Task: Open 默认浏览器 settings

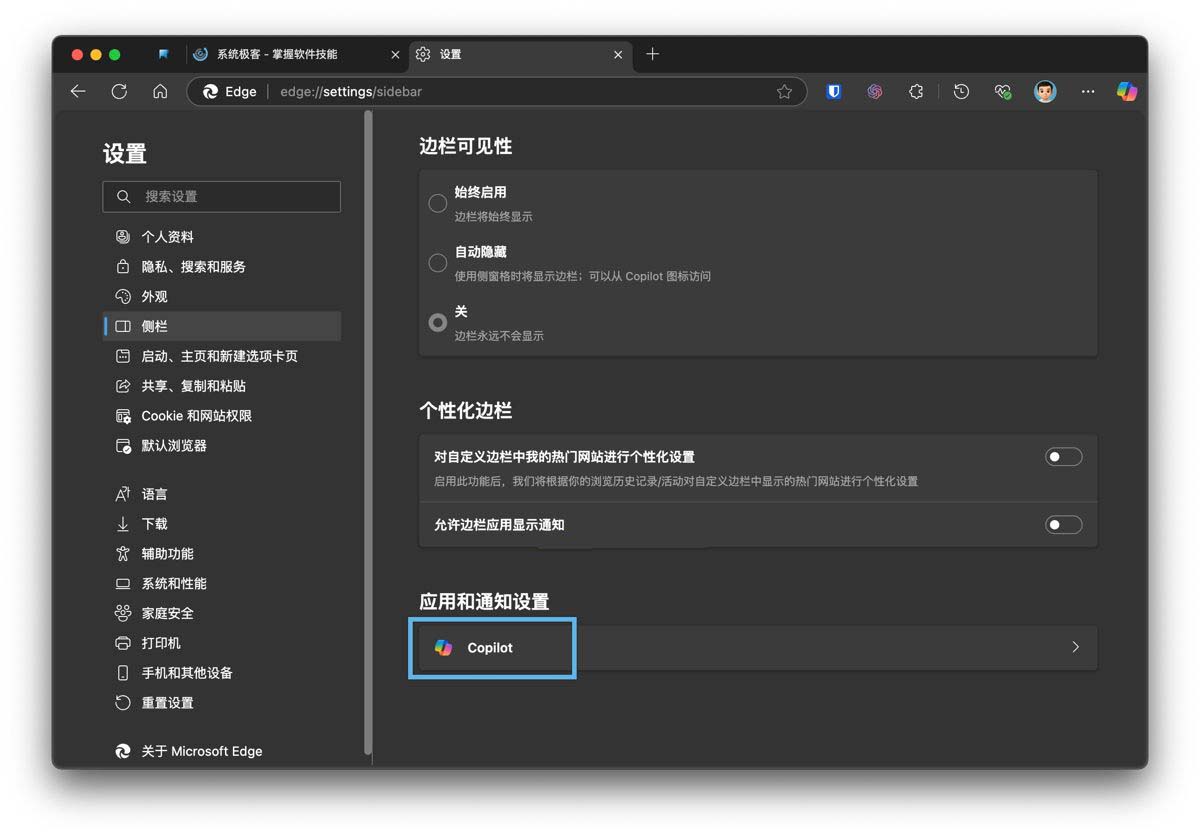Action: click(x=221, y=446)
